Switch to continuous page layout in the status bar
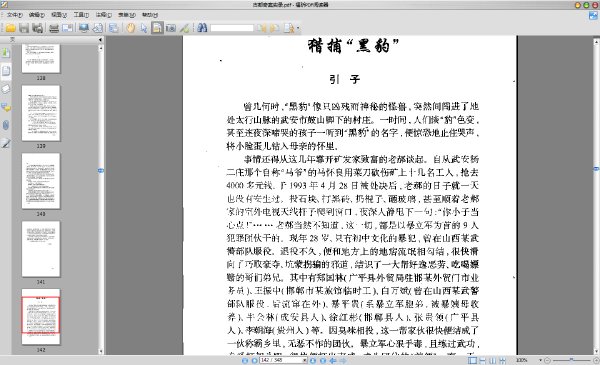 pos(483,360)
